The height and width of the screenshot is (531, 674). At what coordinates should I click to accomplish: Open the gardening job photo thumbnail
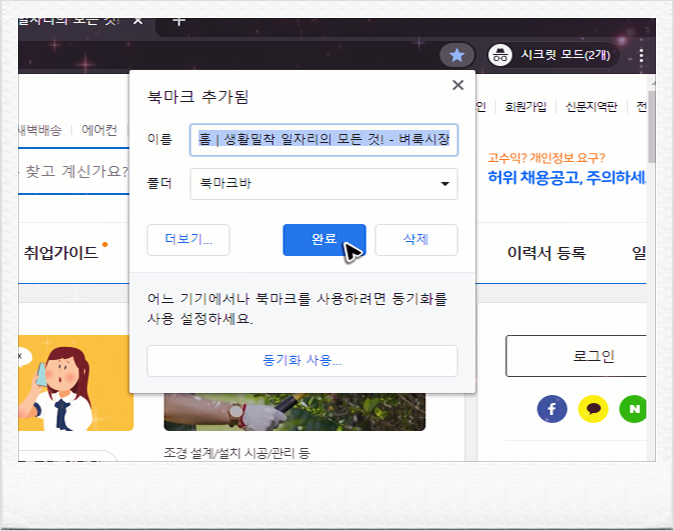(x=295, y=411)
